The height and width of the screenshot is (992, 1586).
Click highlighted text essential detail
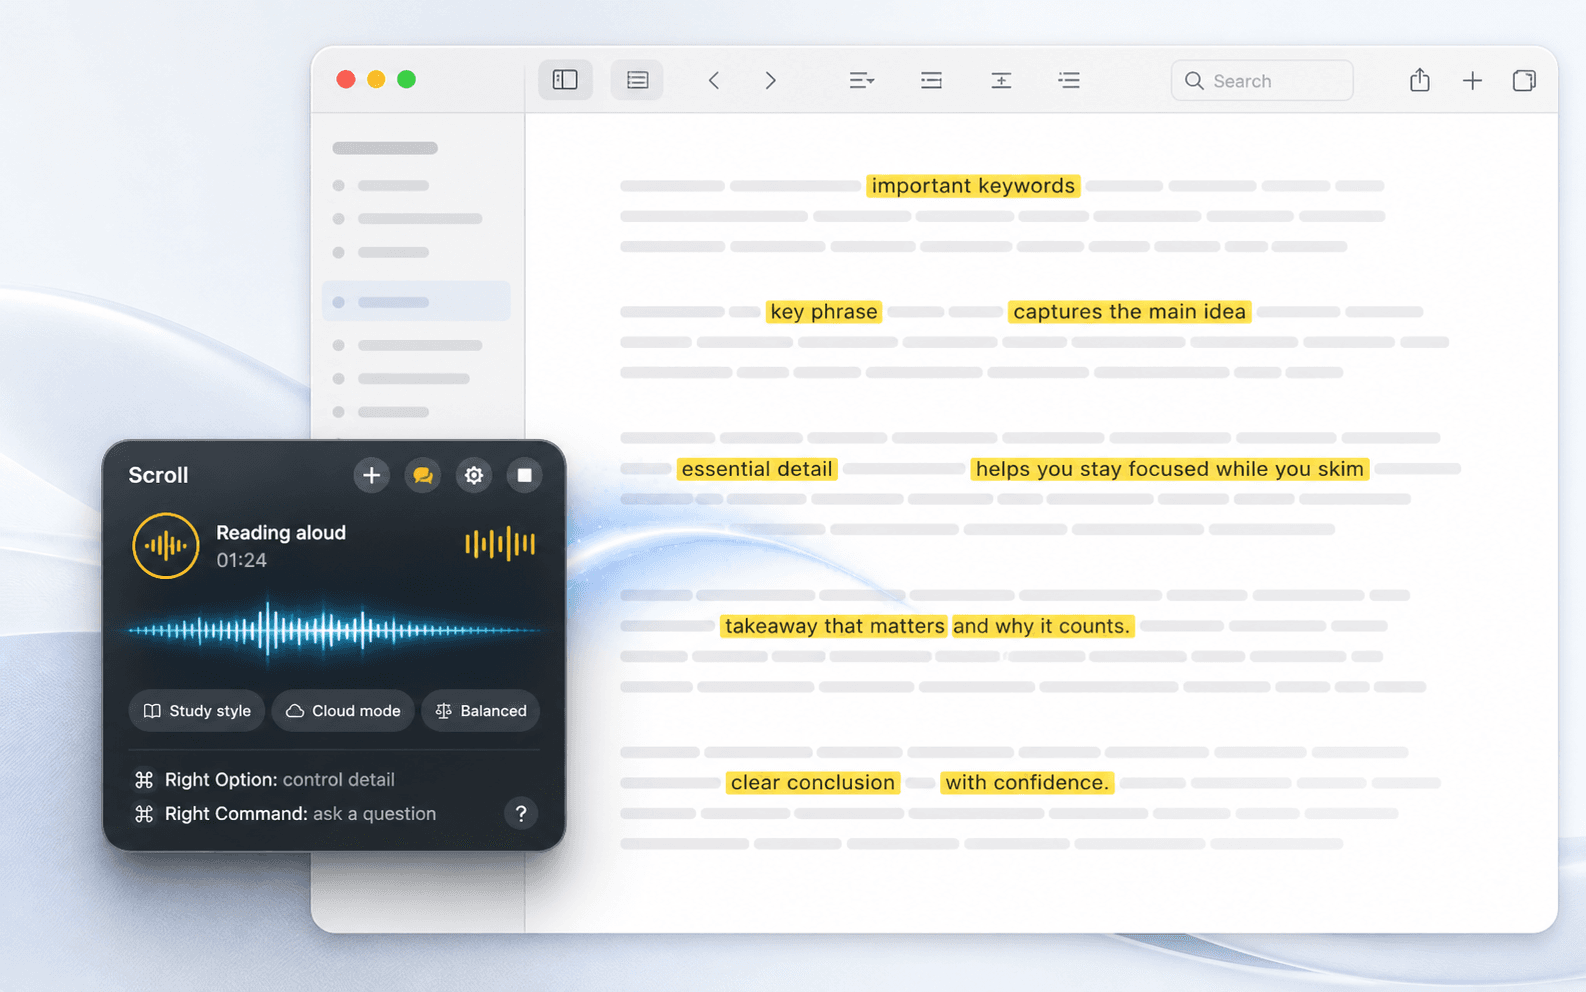(x=757, y=469)
